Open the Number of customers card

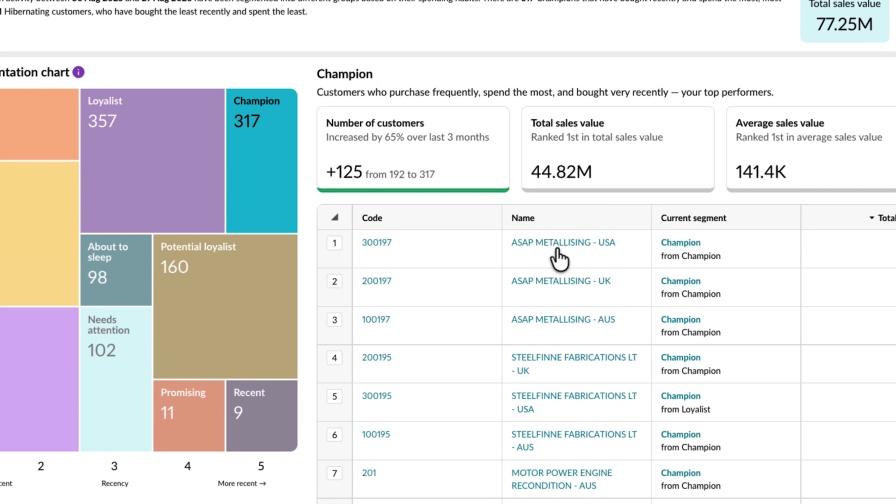(413, 149)
